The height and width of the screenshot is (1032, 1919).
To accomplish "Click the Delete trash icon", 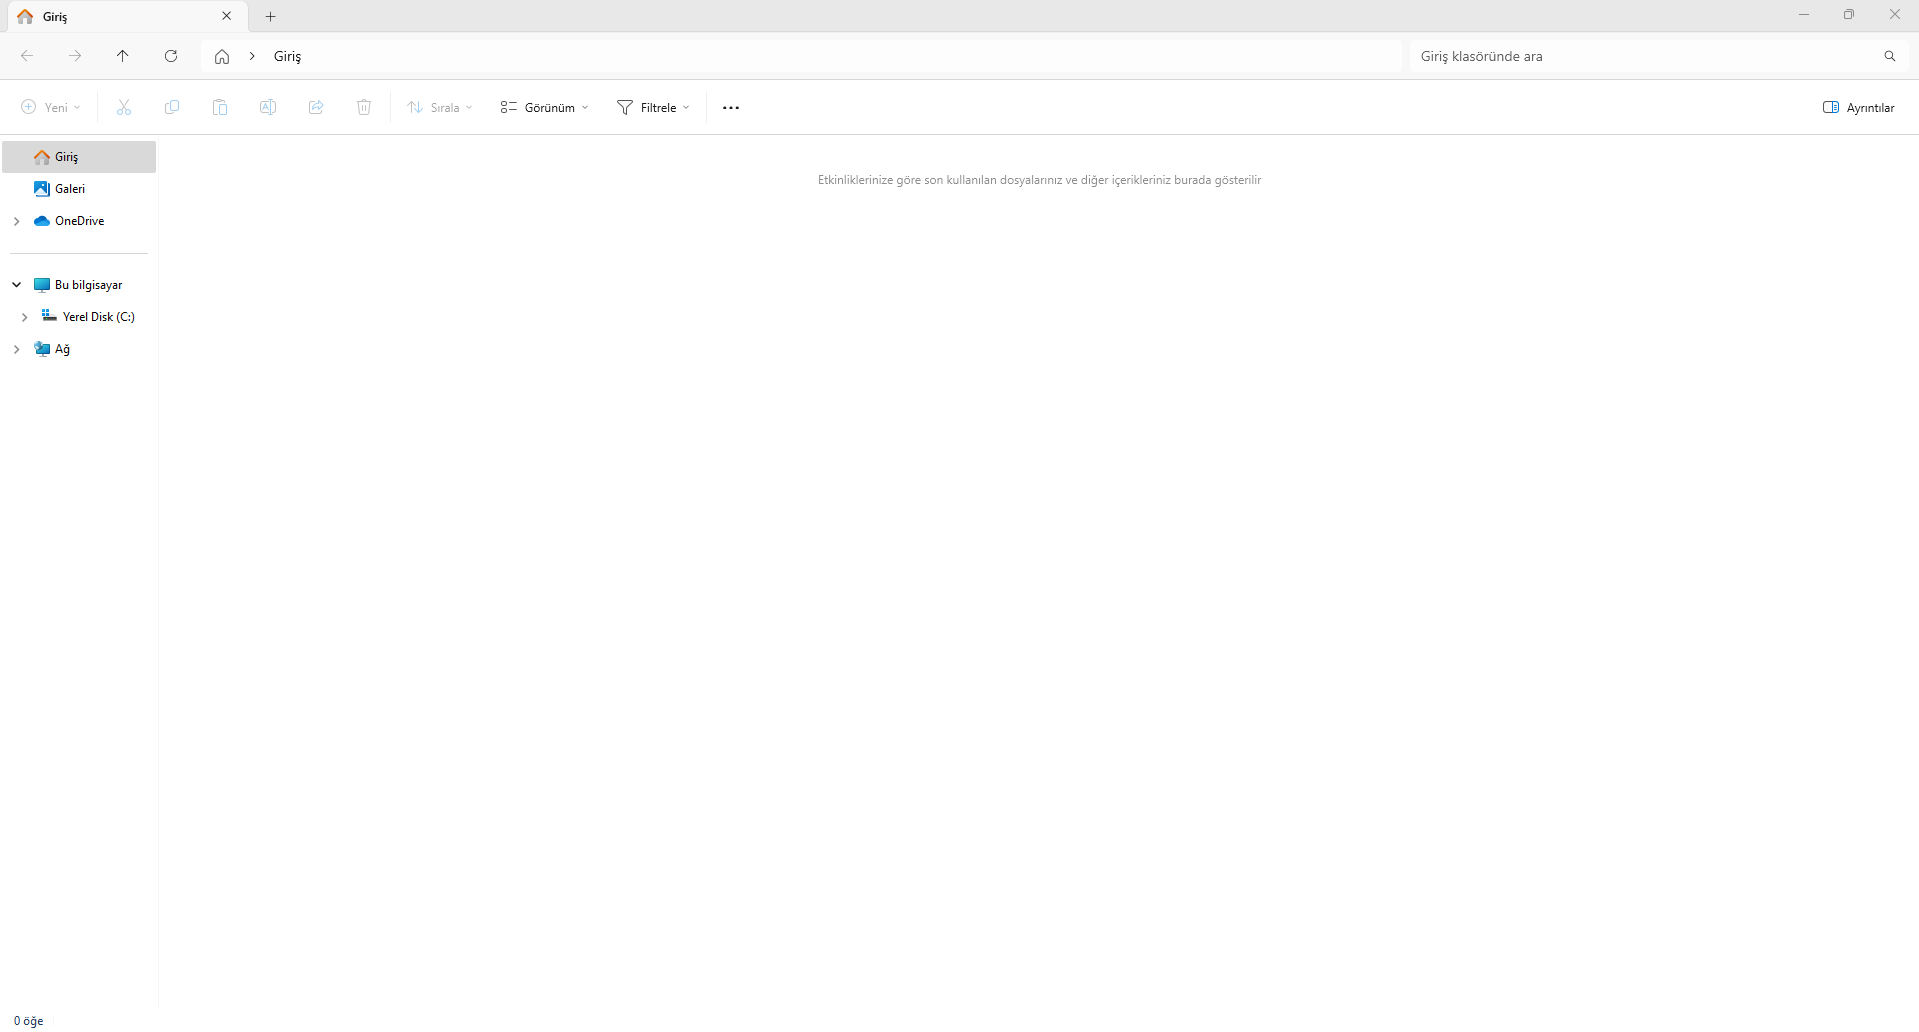I will 364,107.
